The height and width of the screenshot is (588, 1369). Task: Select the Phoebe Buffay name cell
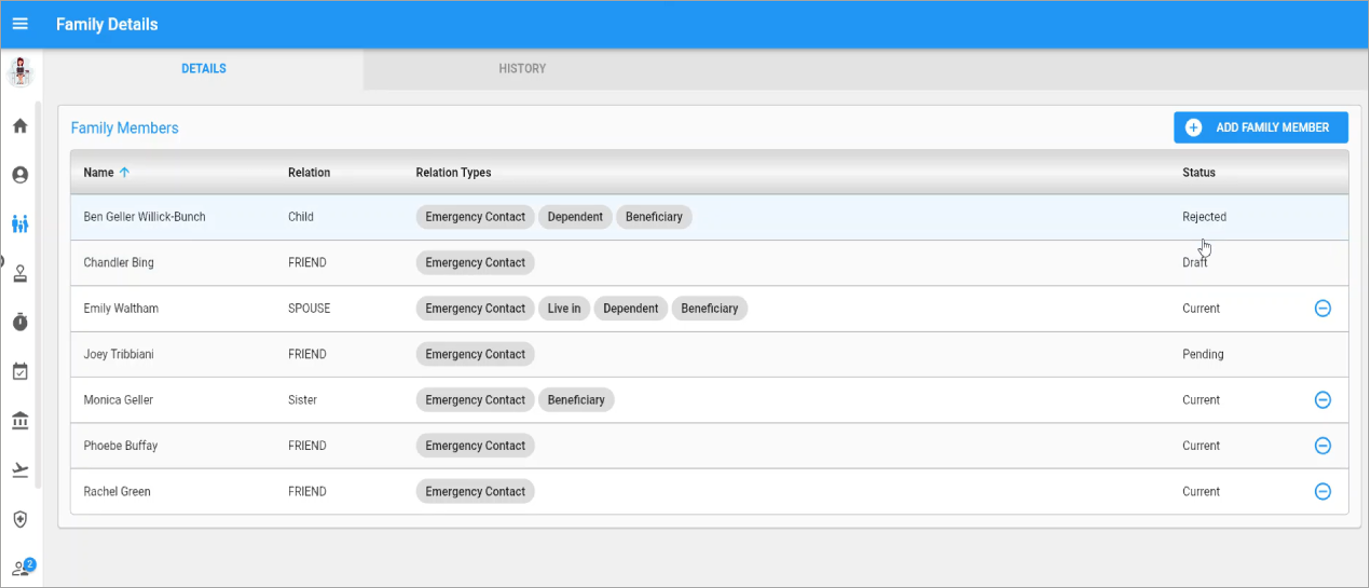pos(120,446)
